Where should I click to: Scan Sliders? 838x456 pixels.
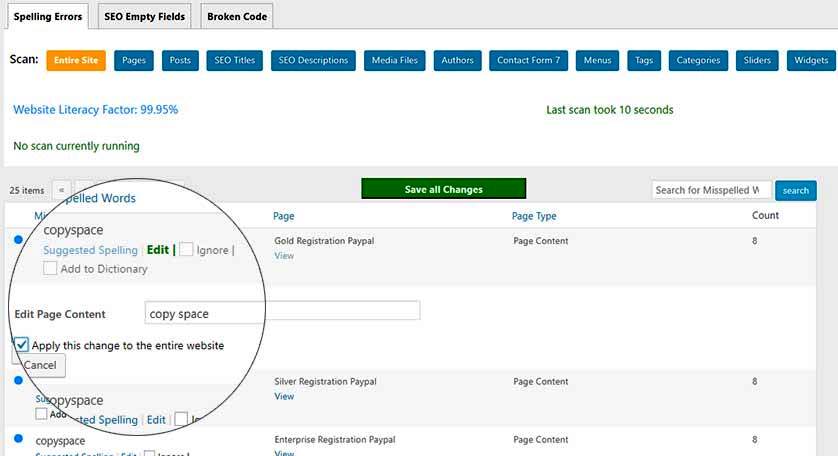(757, 60)
